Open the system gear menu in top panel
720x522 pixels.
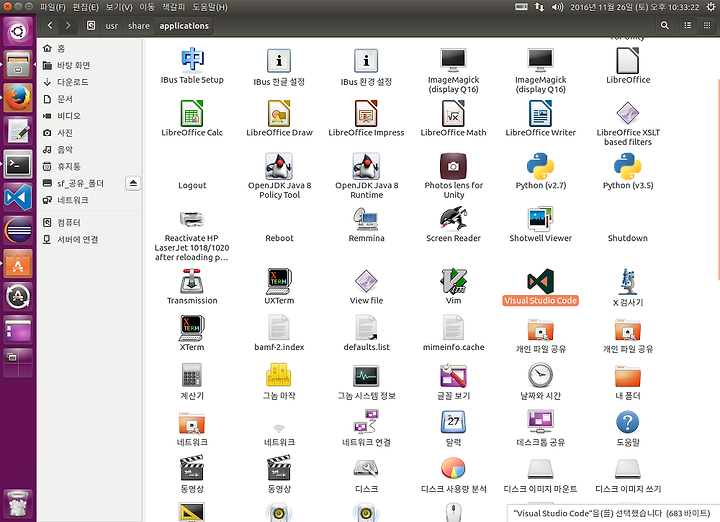coord(710,7)
